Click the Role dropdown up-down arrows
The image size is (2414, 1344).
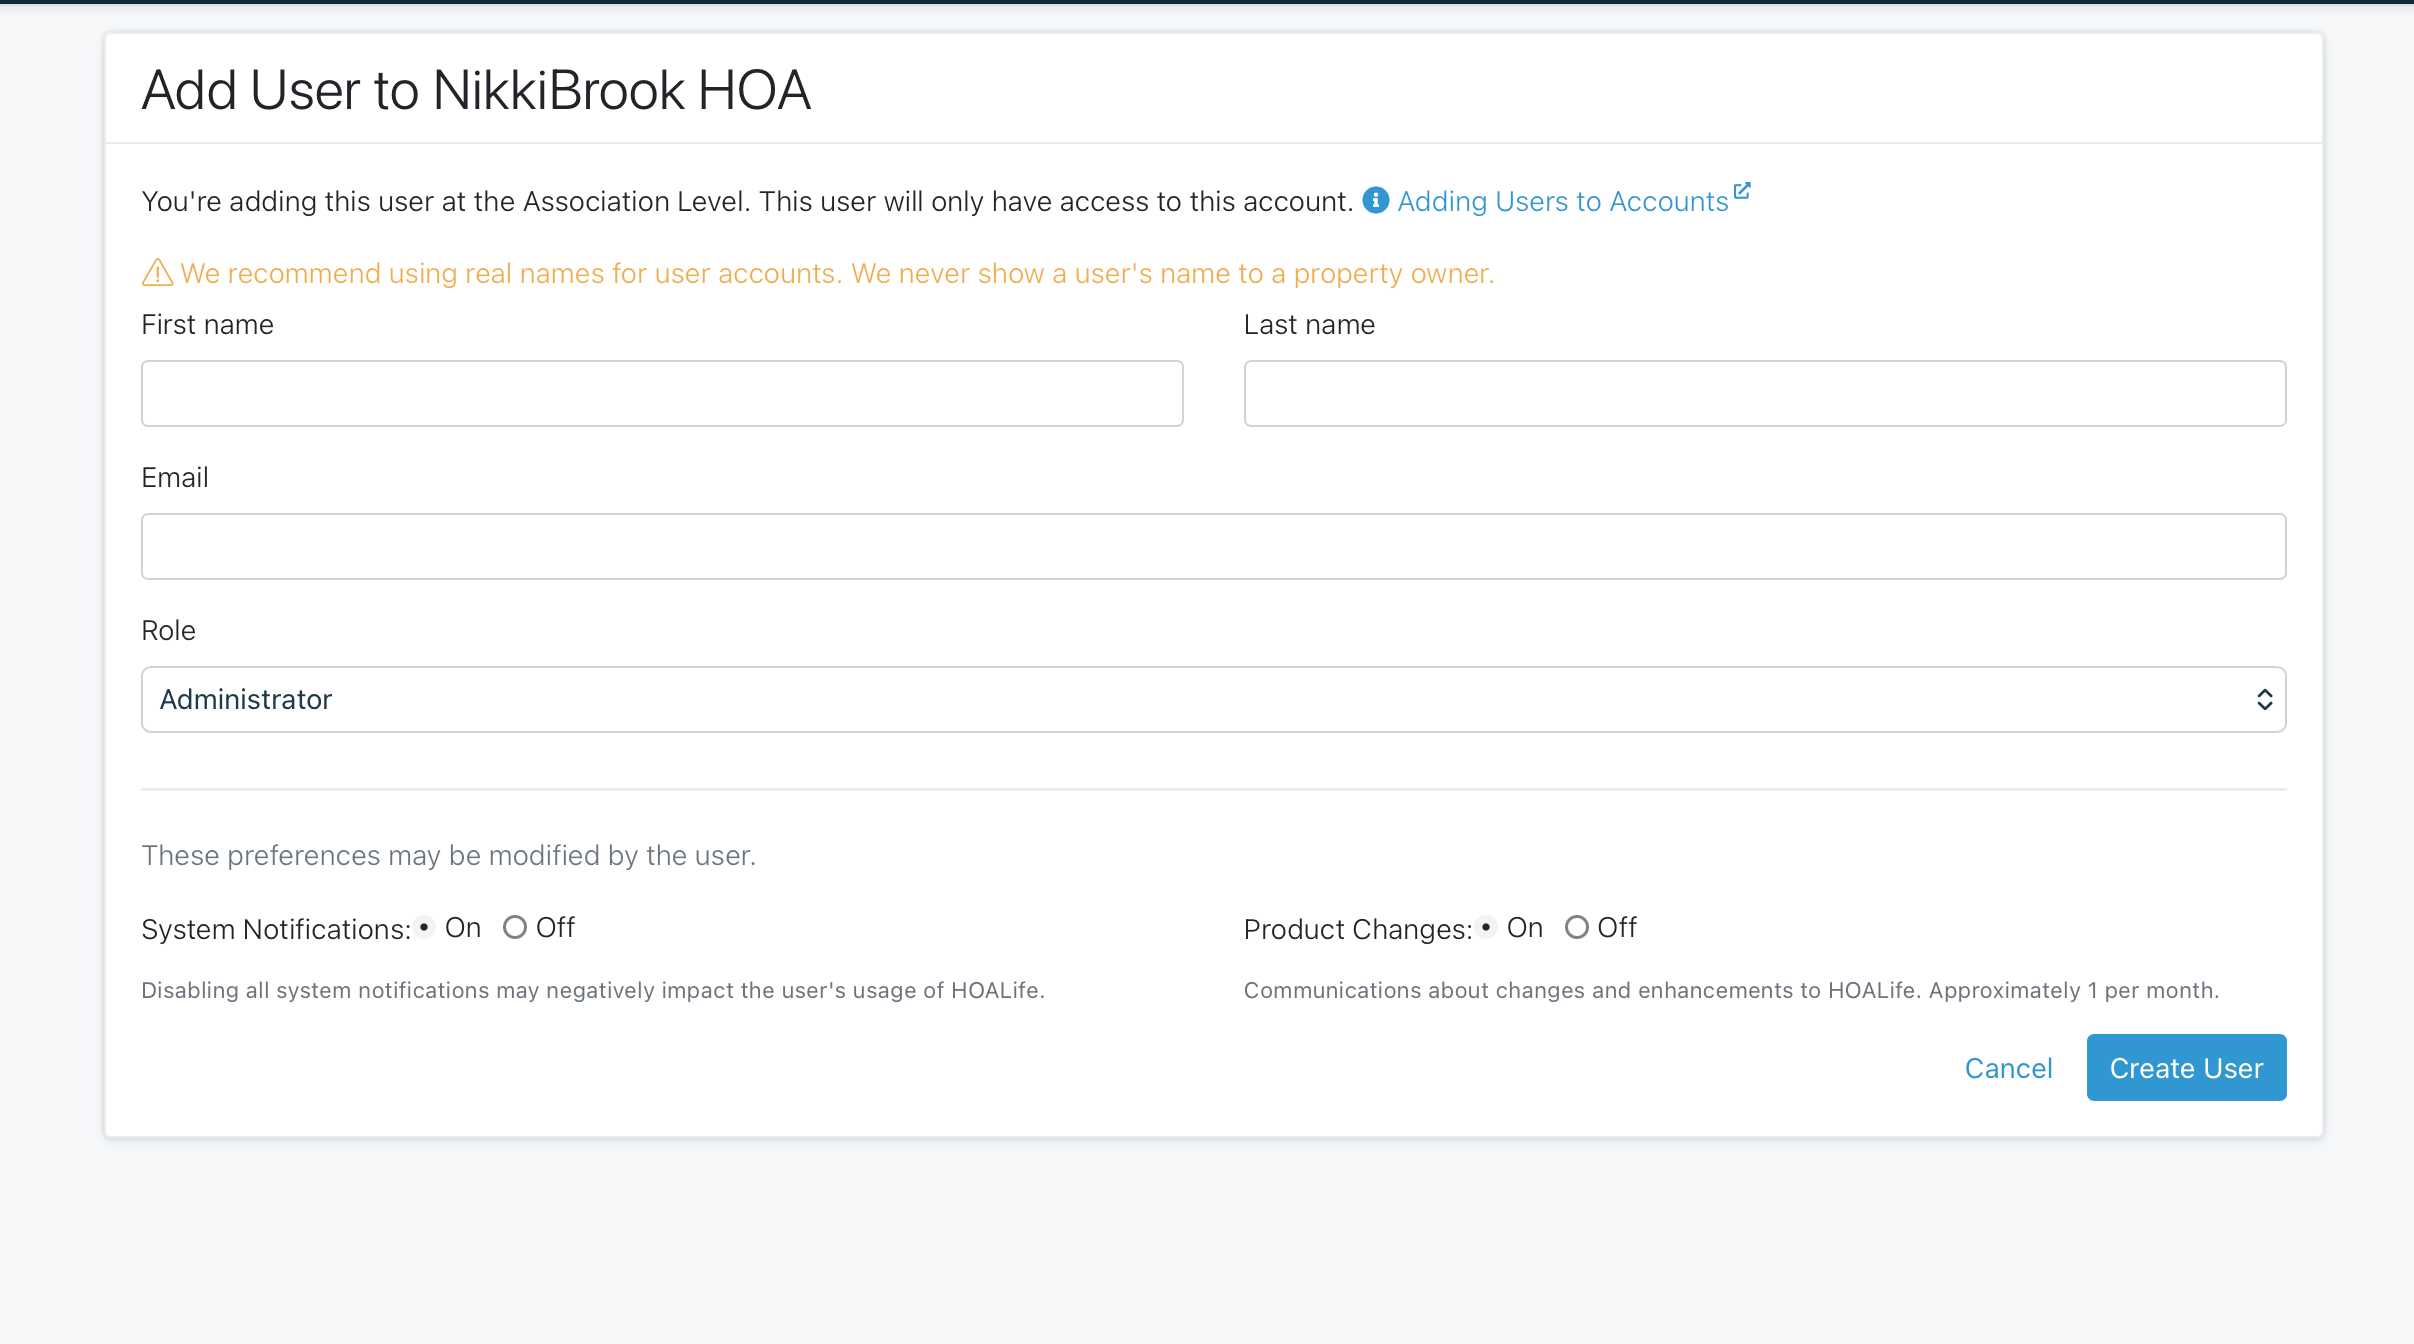pyautogui.click(x=2264, y=700)
